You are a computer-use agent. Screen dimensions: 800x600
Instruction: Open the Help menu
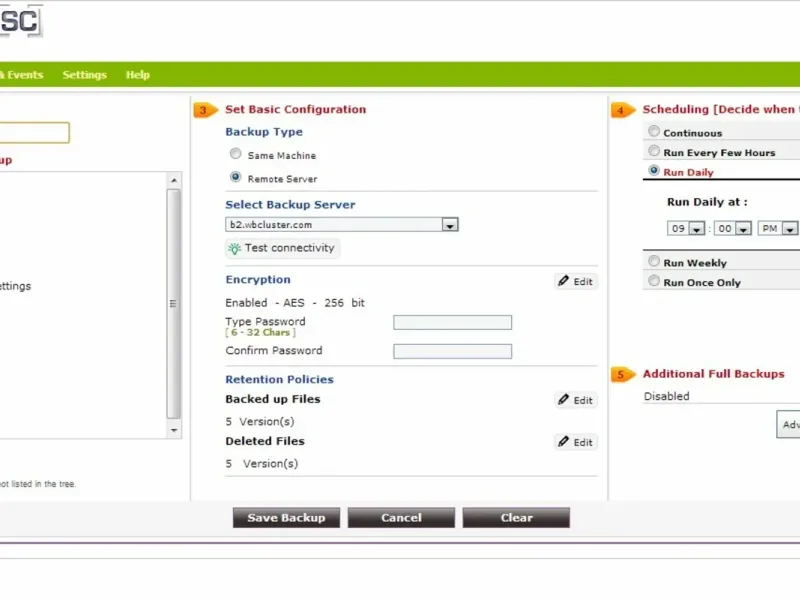click(x=138, y=75)
